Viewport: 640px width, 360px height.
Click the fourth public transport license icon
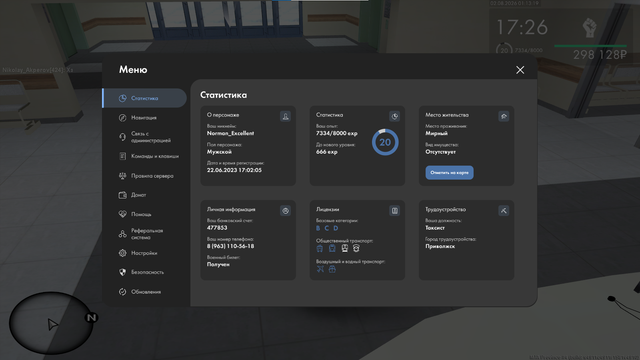tap(356, 248)
